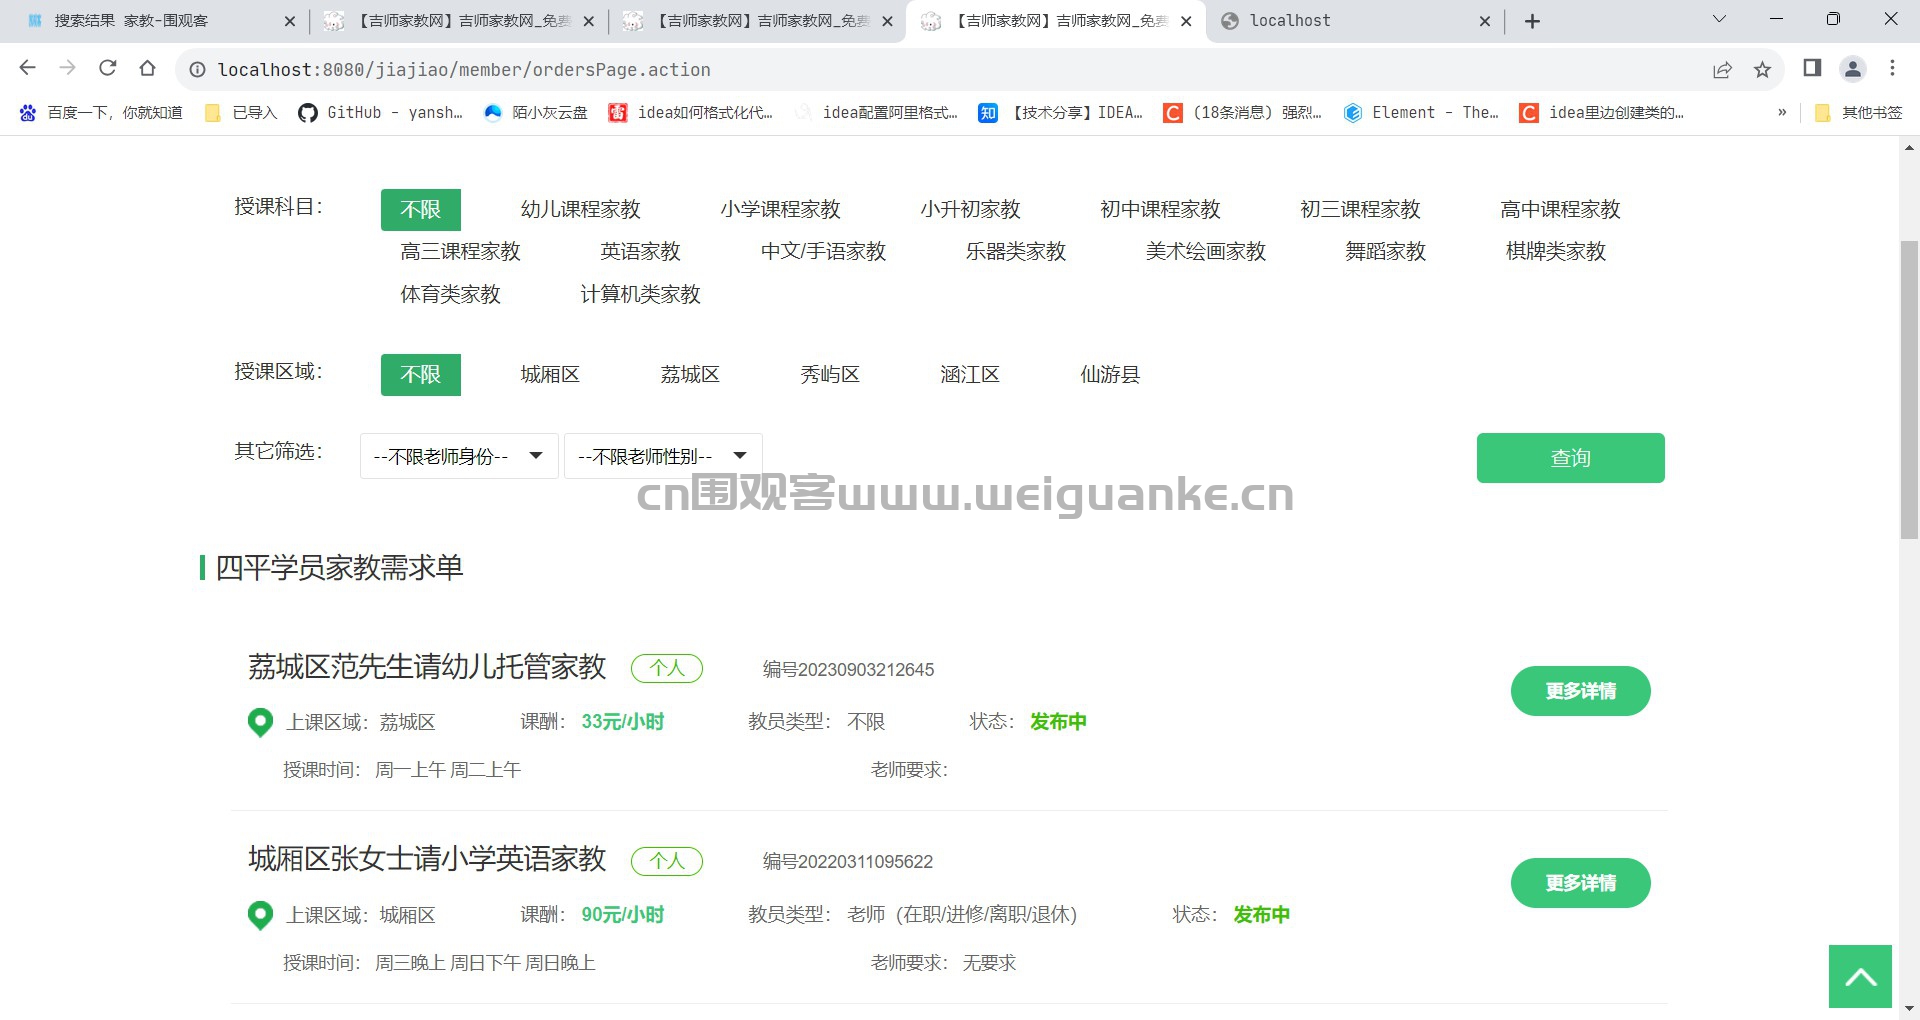1920x1020 pixels.
Task: Switch to the 搜索结果 家教-围观客 tab
Action: point(150,21)
